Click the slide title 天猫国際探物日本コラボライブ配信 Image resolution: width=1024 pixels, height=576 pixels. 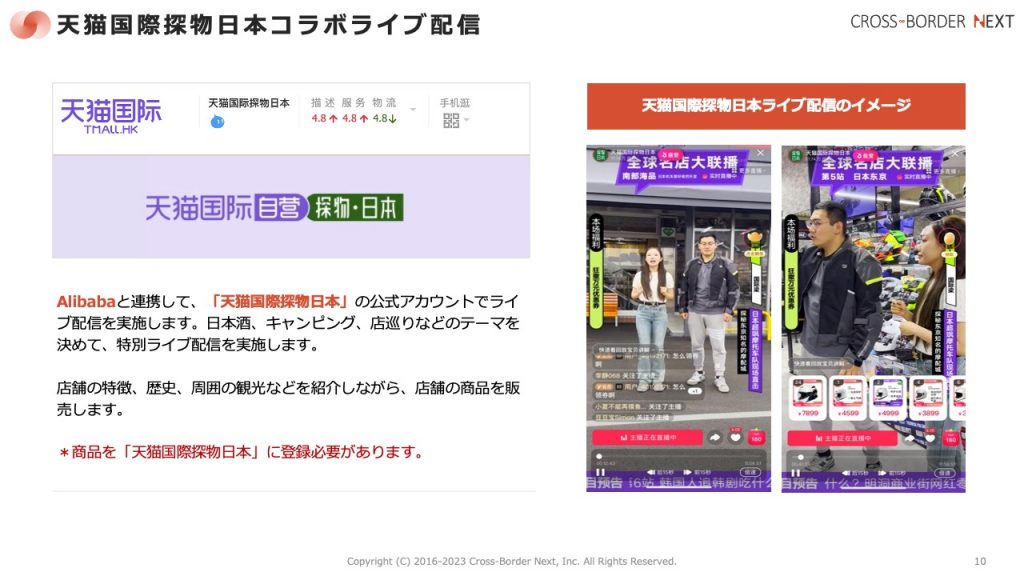point(268,25)
